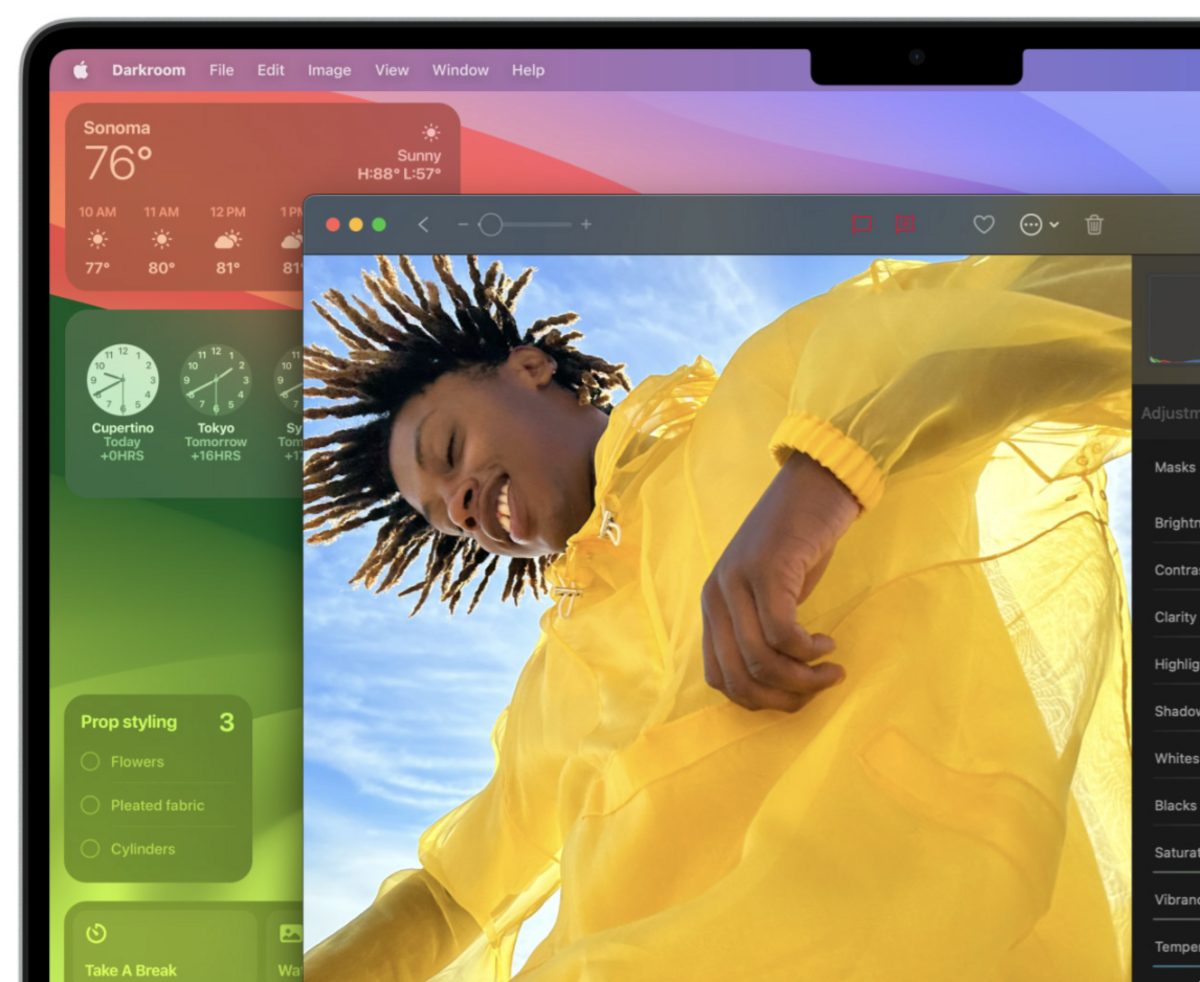Image resolution: width=1200 pixels, height=982 pixels.
Task: Select the photo of the person in yellow
Action: 717,618
